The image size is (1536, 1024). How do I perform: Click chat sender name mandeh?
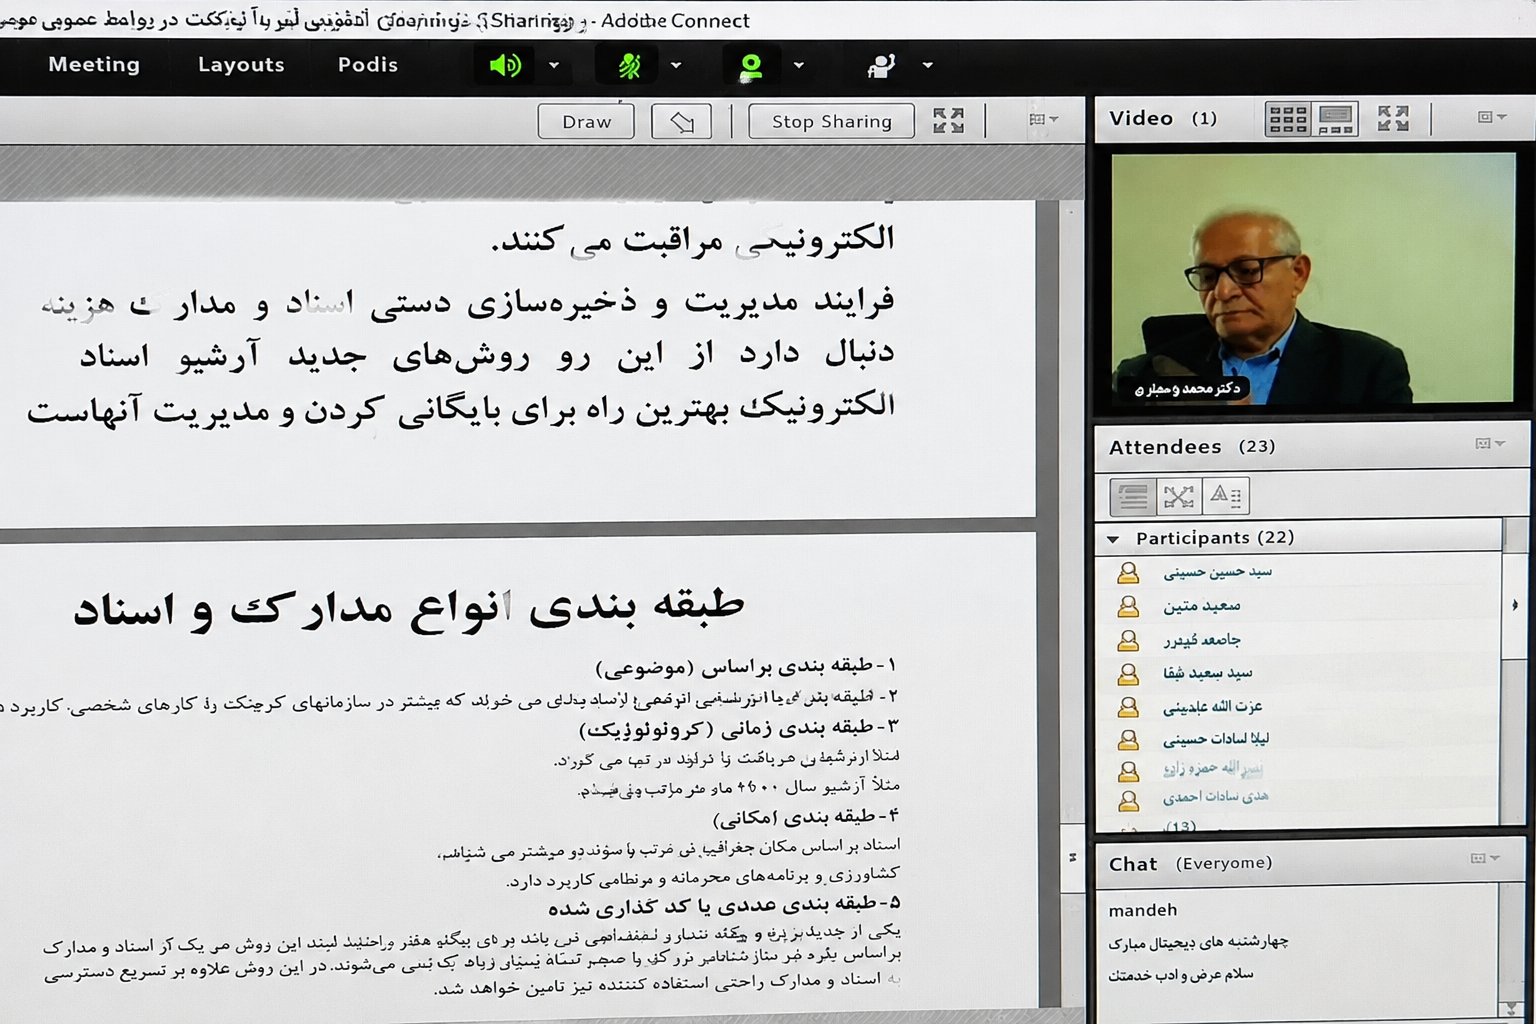pyautogui.click(x=1143, y=910)
